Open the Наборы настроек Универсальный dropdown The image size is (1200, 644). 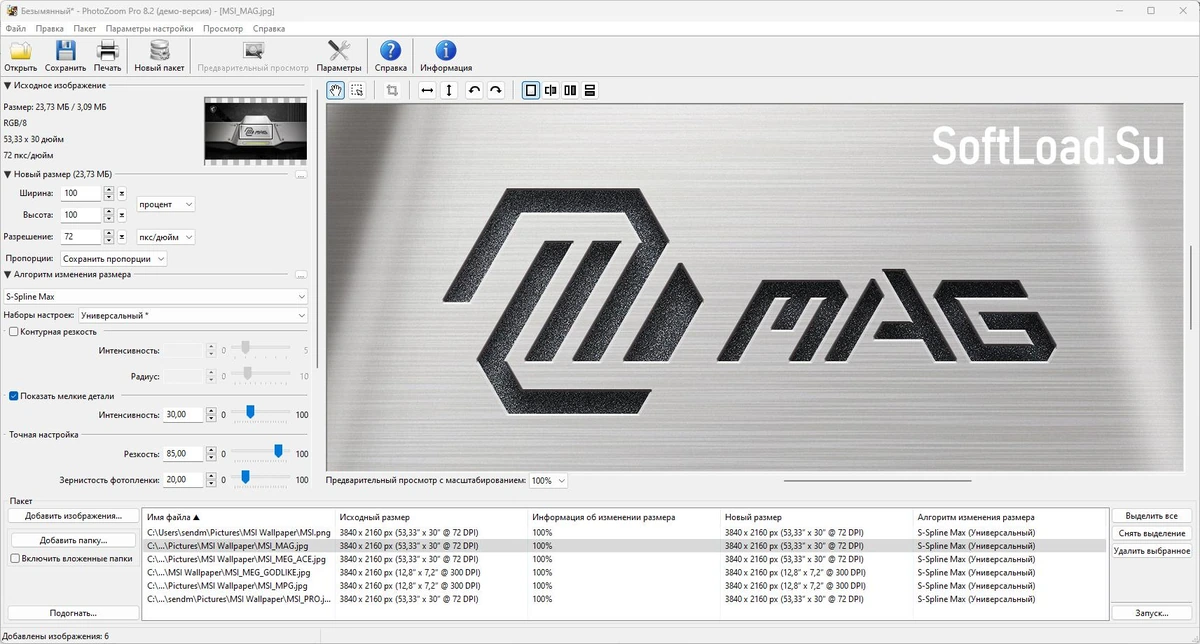[193, 315]
